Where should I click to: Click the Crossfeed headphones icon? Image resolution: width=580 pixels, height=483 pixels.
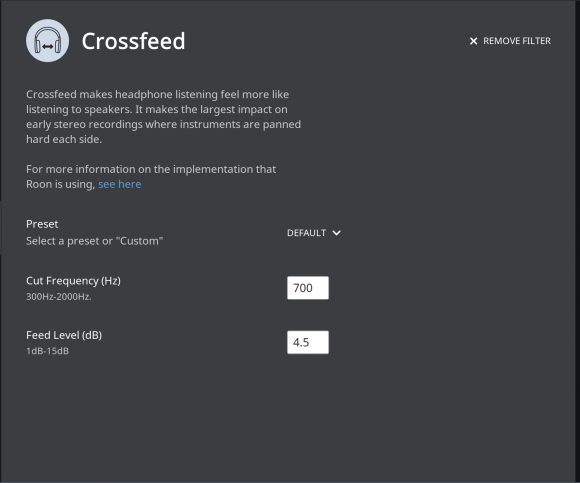tap(47, 41)
